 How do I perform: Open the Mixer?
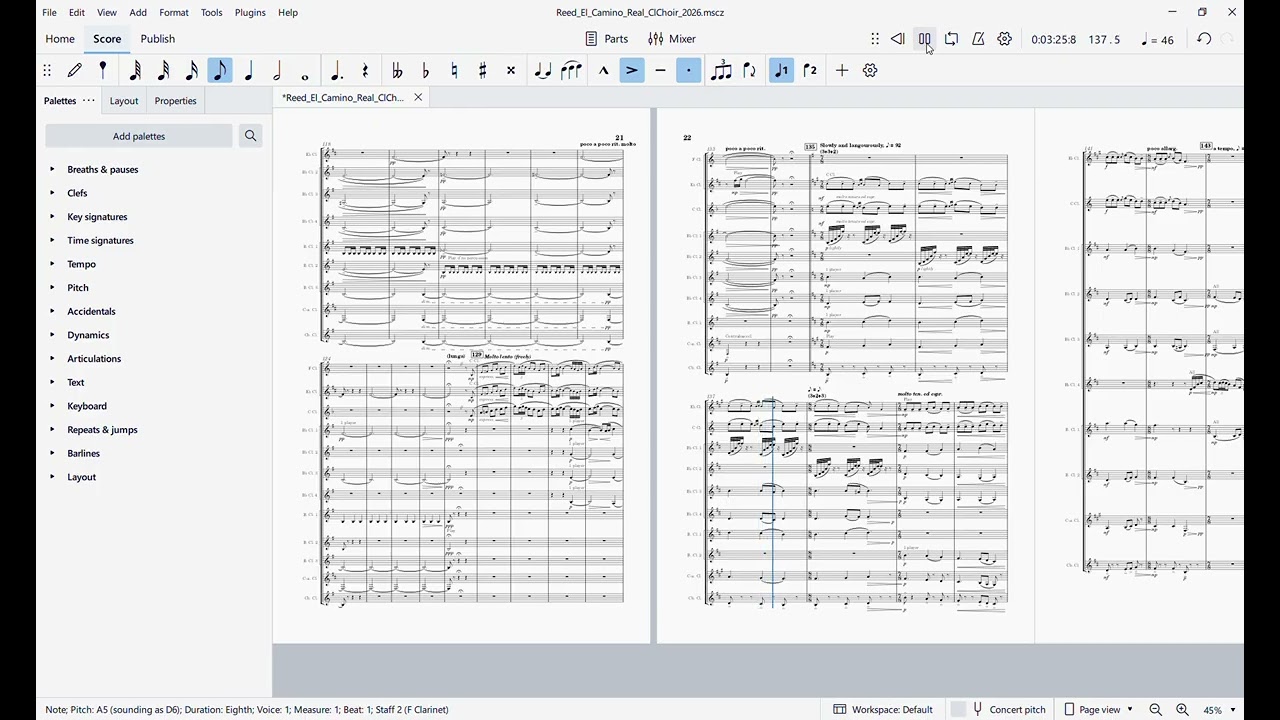click(x=672, y=39)
